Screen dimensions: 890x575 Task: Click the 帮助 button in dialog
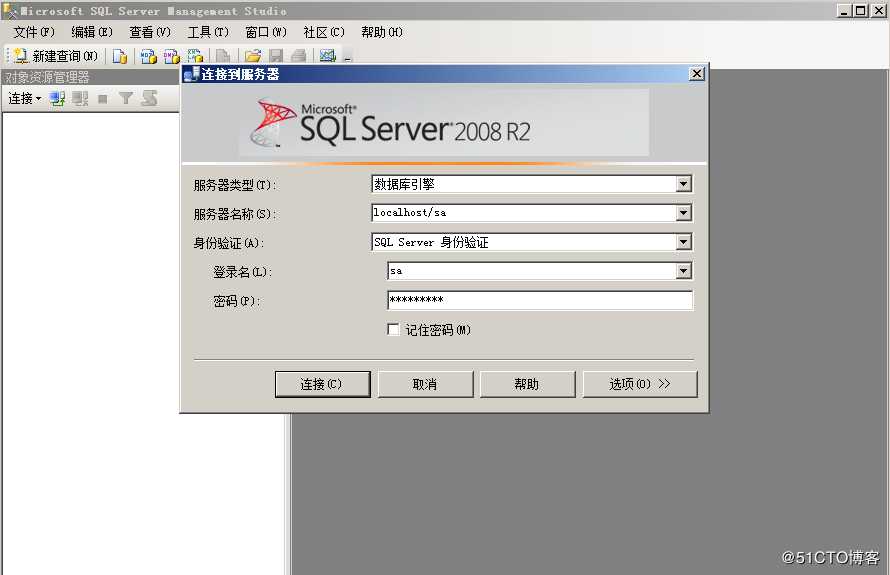(x=527, y=384)
